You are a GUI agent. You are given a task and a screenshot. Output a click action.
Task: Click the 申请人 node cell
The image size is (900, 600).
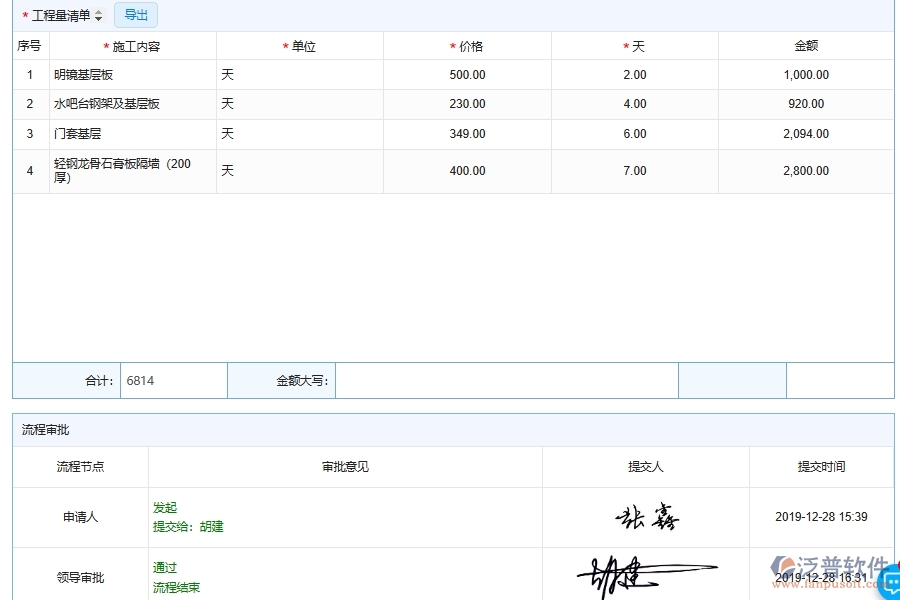pos(80,517)
